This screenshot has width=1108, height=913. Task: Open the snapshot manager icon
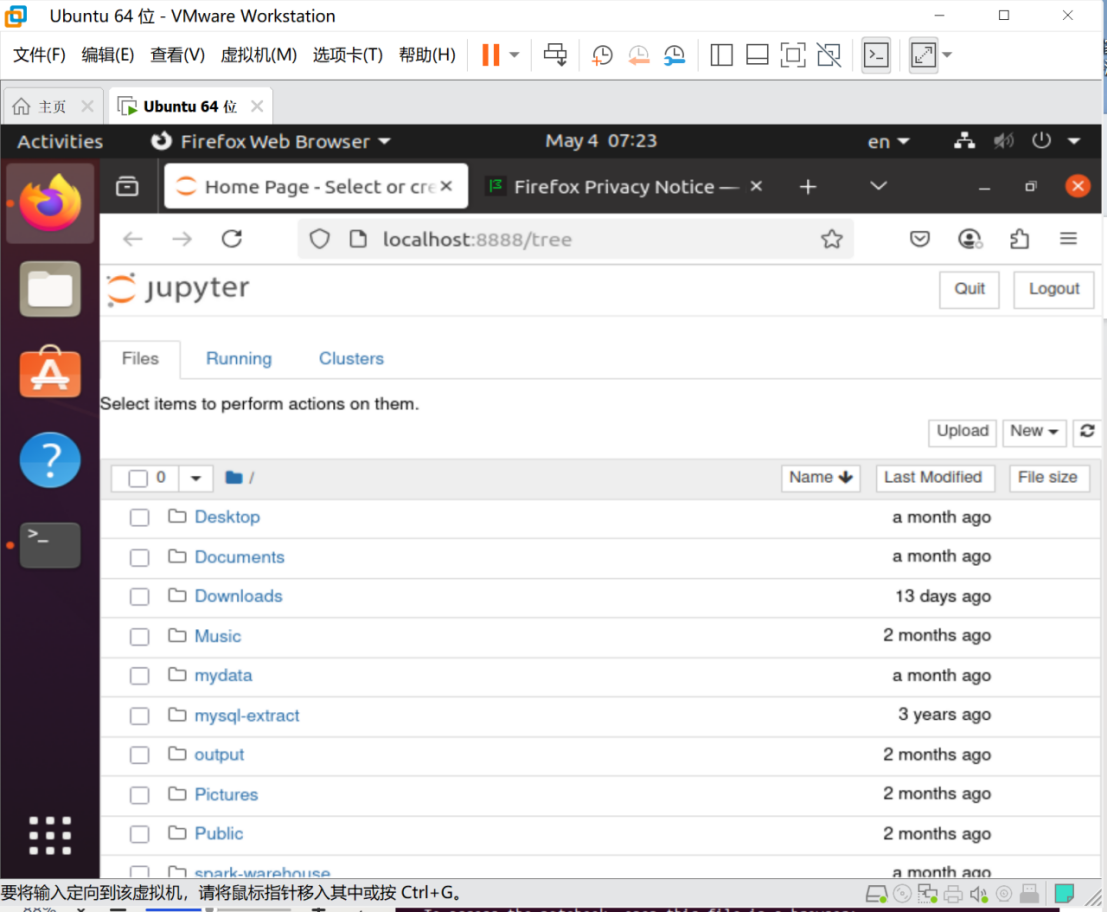pyautogui.click(x=674, y=54)
